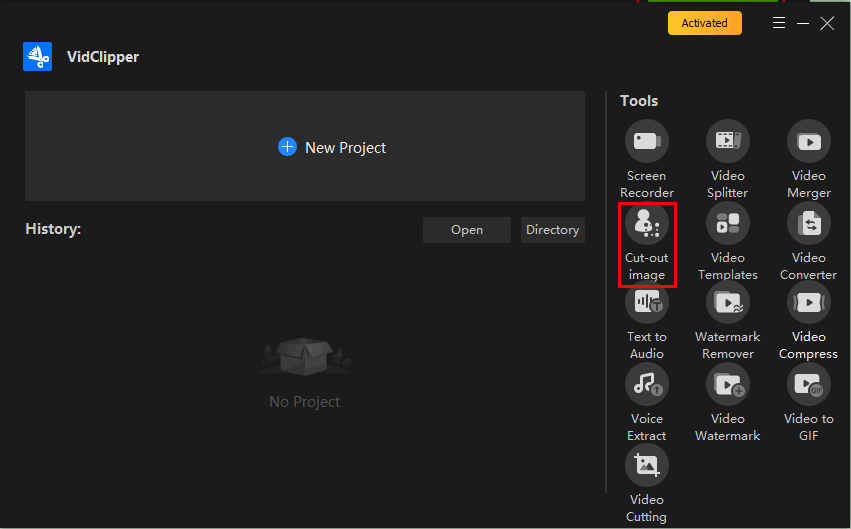Launch the Video to GIF tool
This screenshot has height=529, width=851.
coord(808,385)
